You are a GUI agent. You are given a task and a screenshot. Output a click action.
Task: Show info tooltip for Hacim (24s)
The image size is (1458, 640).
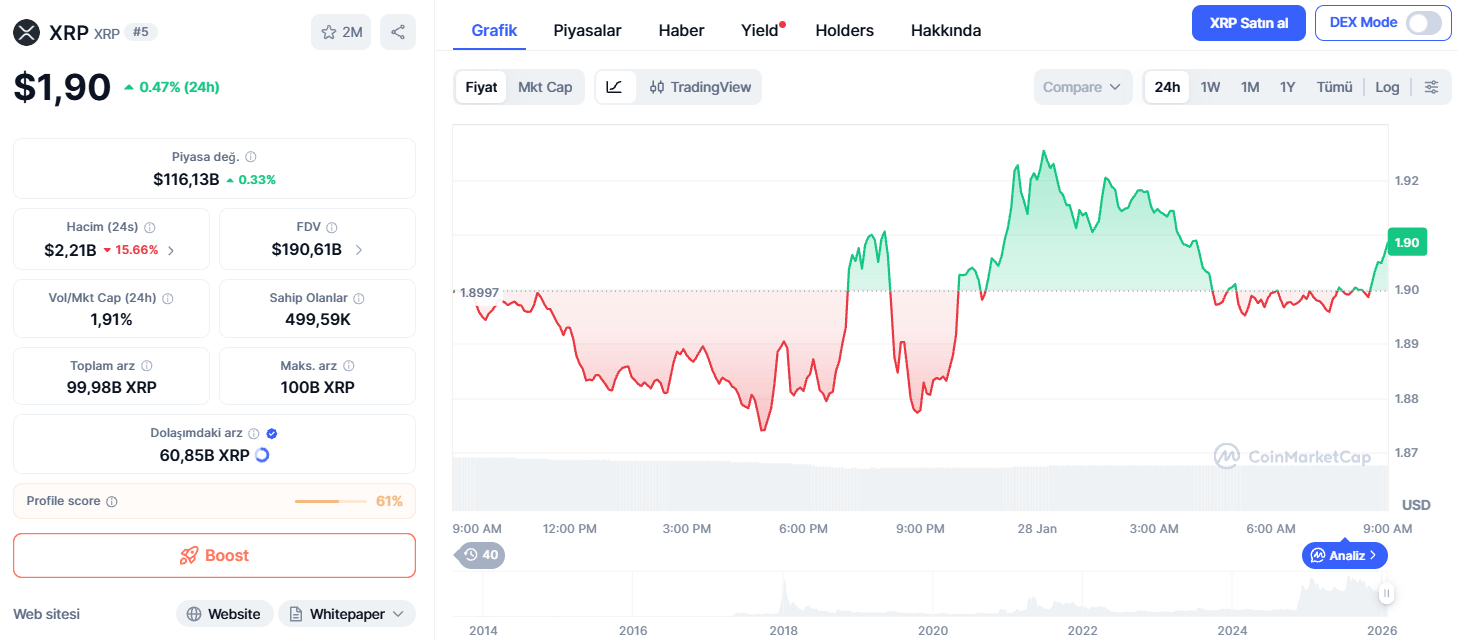(x=150, y=227)
